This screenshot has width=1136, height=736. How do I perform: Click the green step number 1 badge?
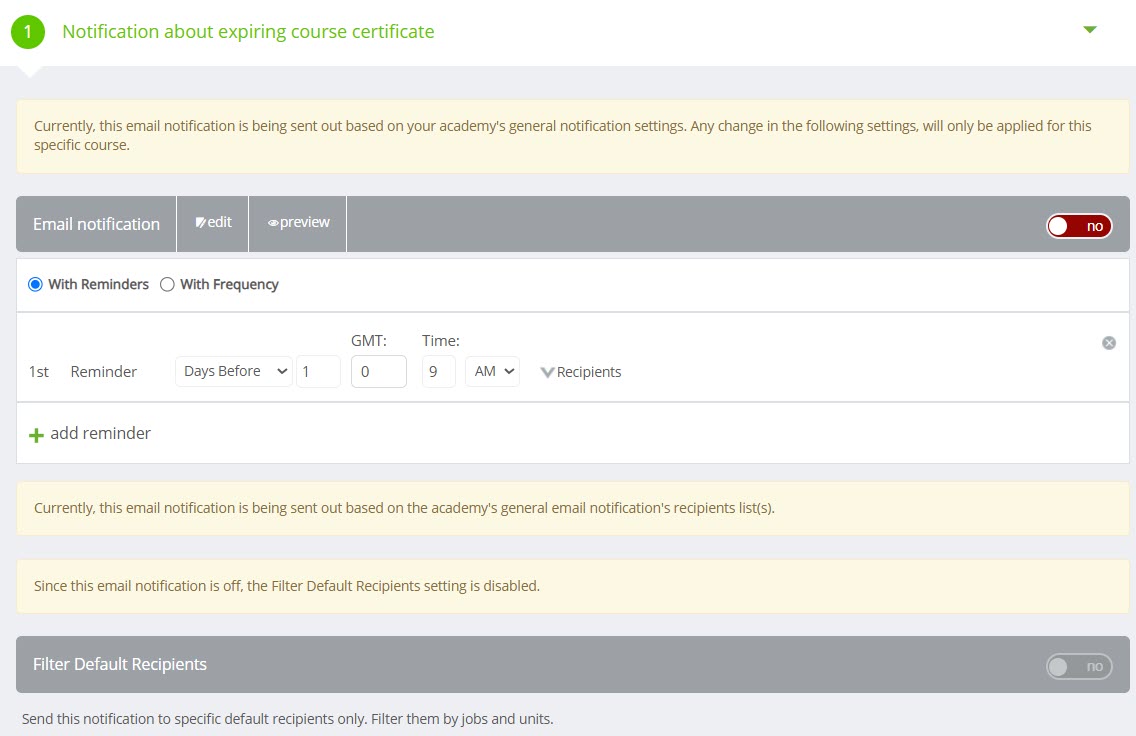point(28,32)
